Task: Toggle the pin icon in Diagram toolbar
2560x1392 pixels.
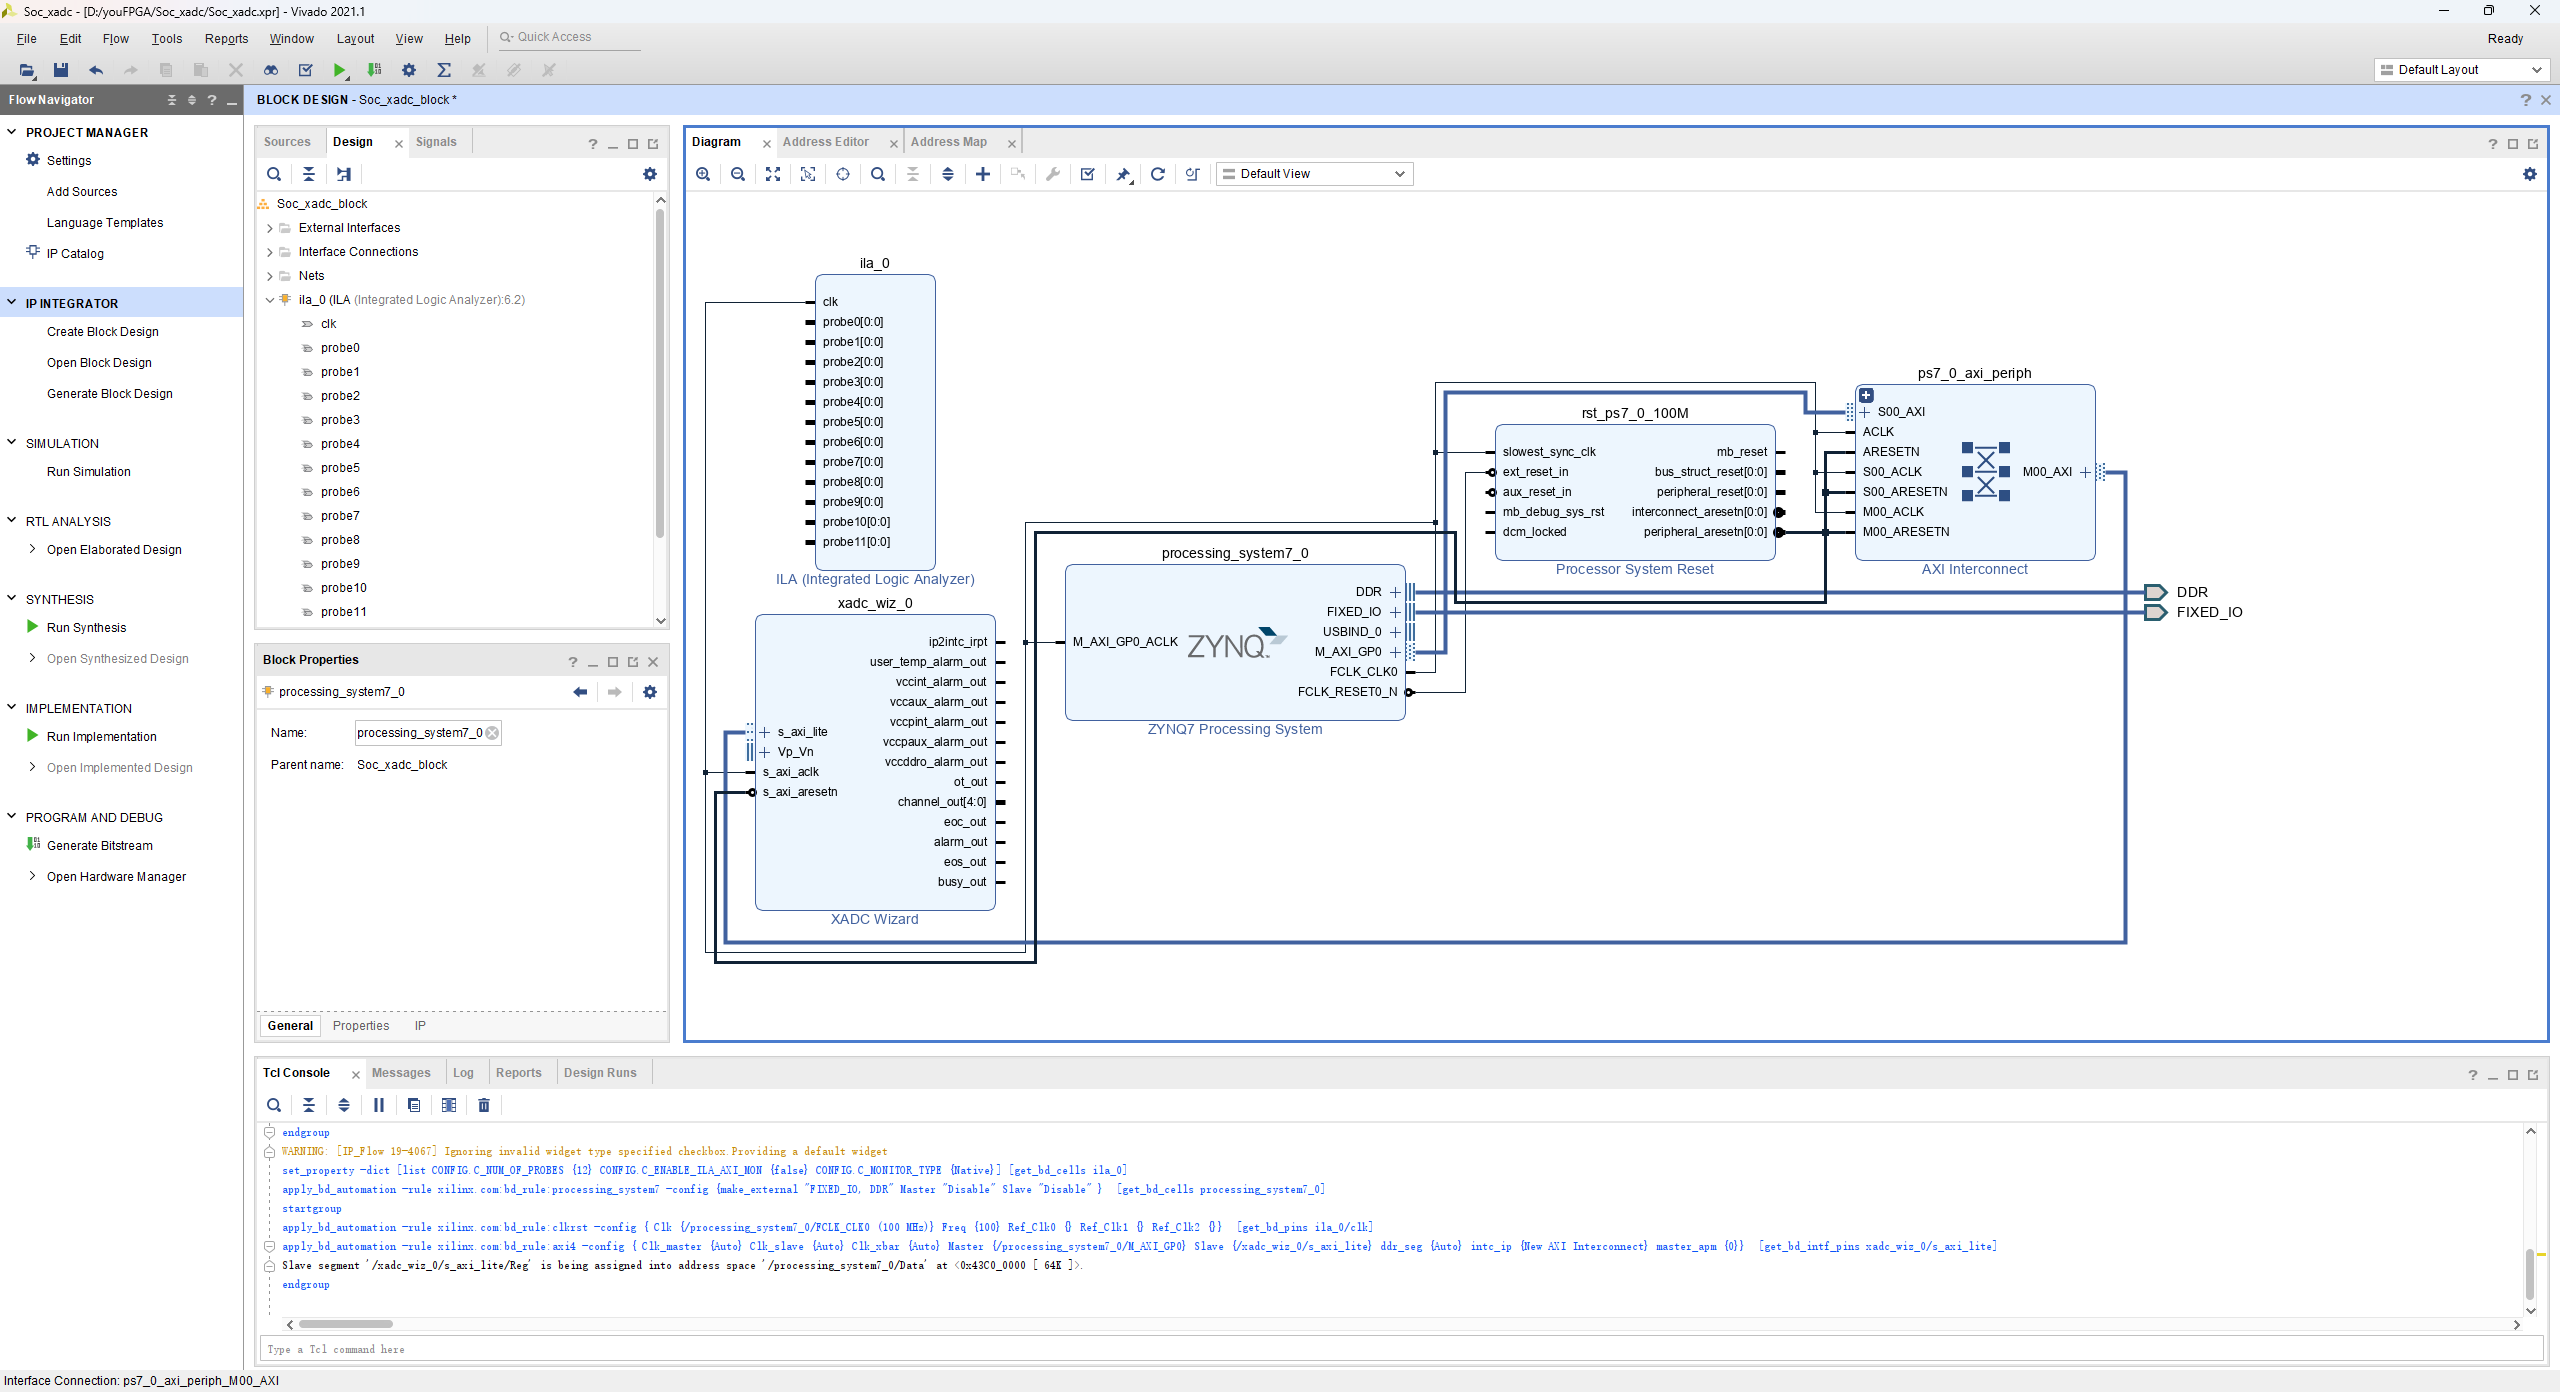Action: click(x=1123, y=174)
